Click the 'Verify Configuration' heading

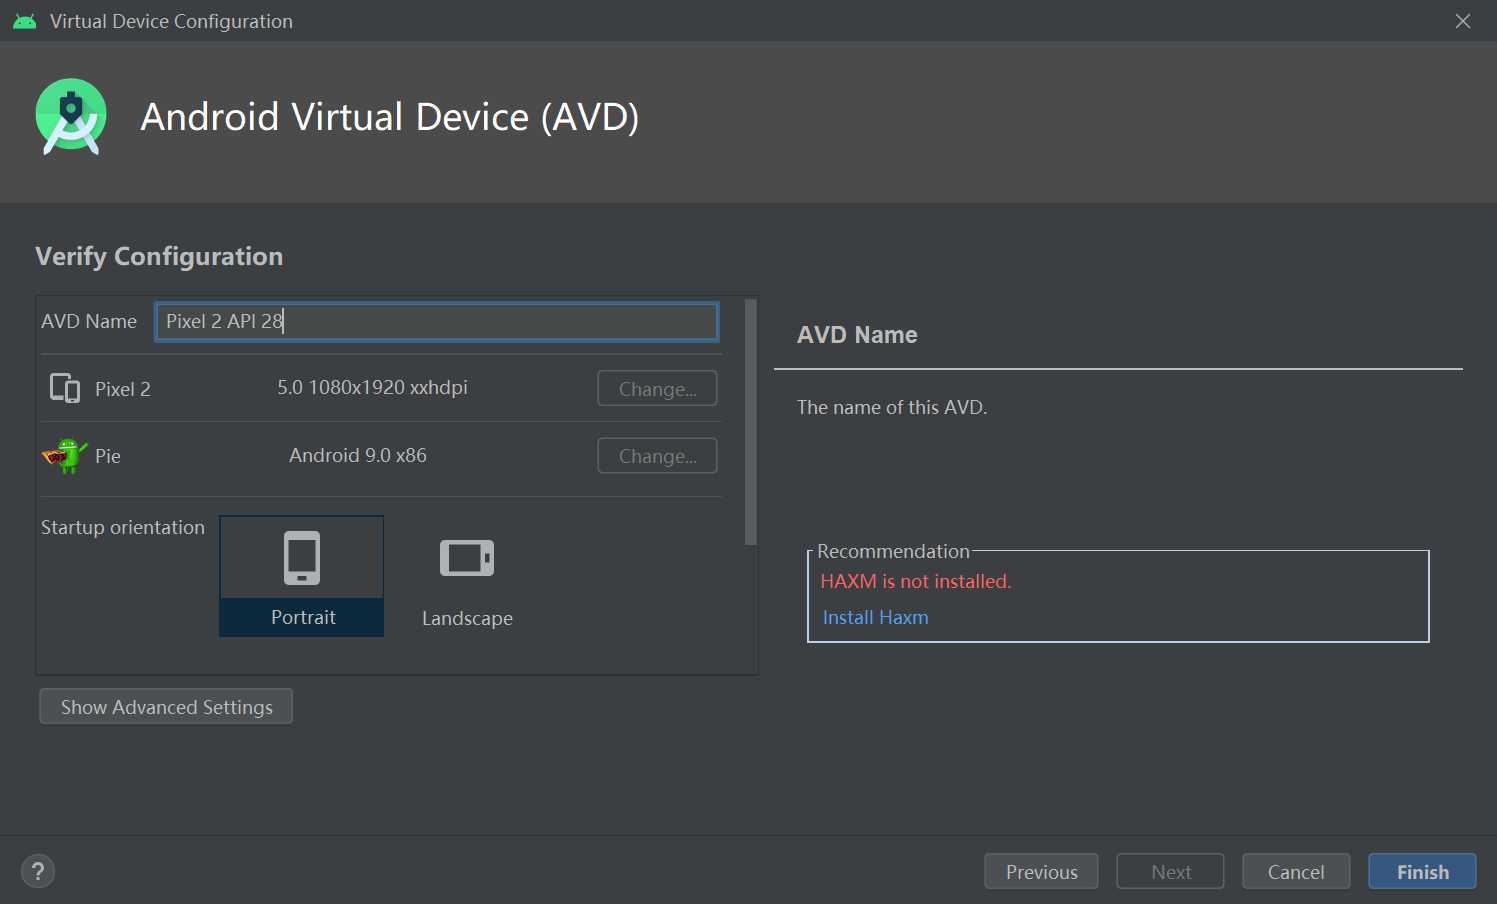[159, 257]
